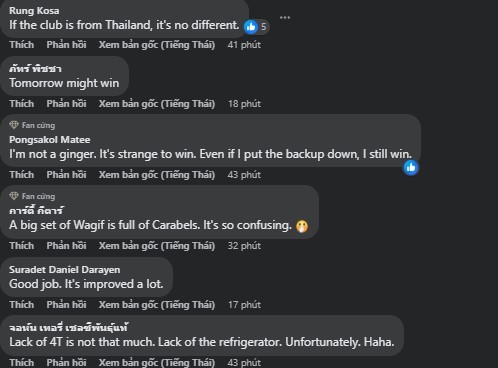Reply to the 'Tomorrow might win' comment
The width and height of the screenshot is (498, 368).
(x=66, y=104)
